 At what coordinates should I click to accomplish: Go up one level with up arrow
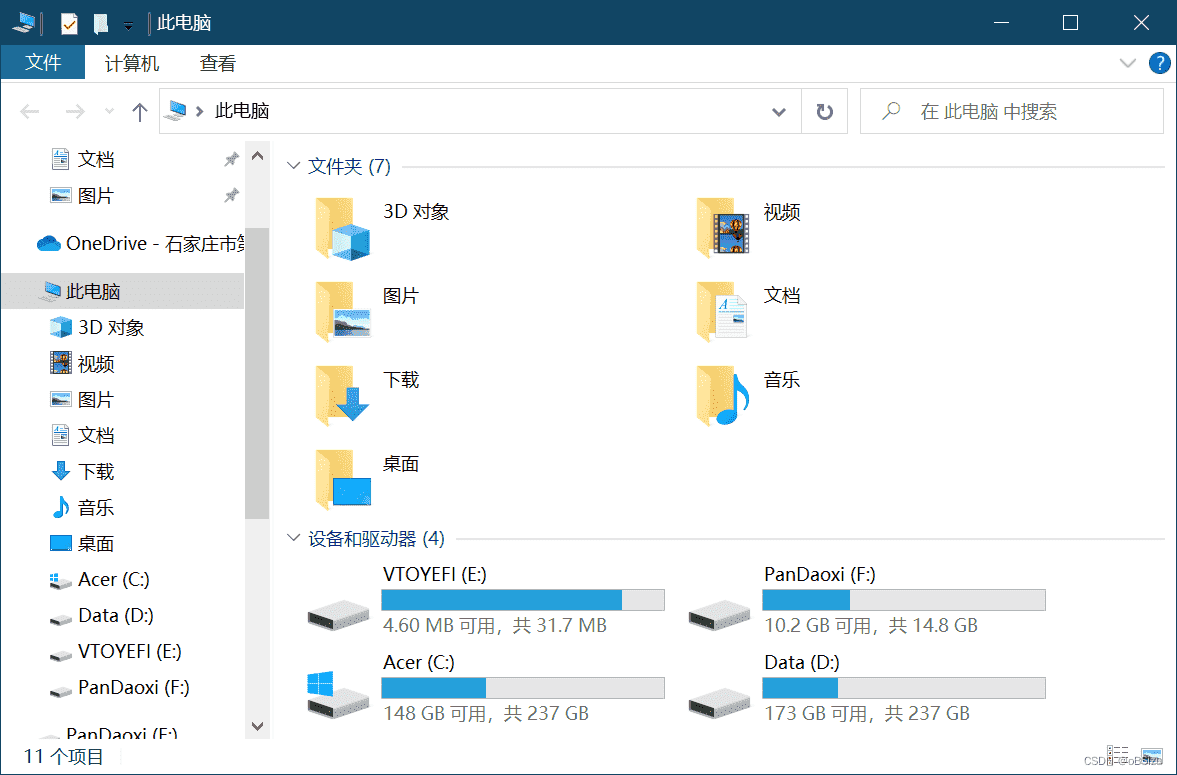click(x=140, y=112)
